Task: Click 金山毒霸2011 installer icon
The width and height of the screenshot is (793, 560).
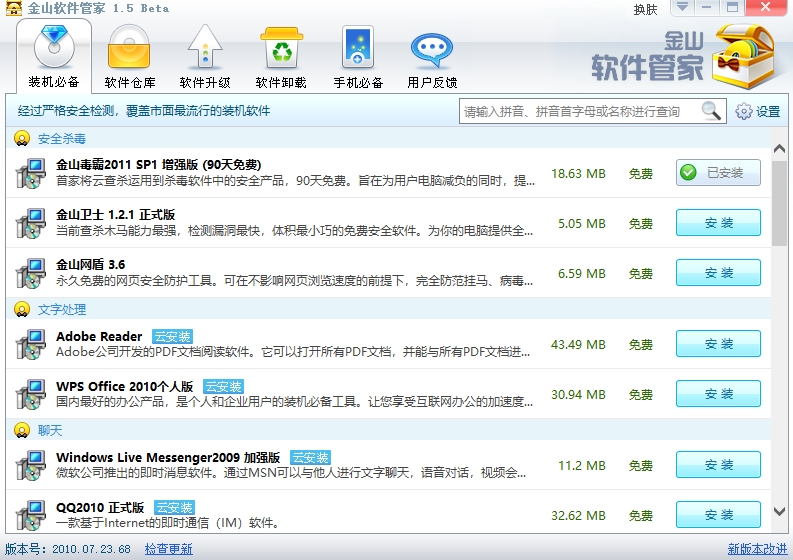Action: 31,174
